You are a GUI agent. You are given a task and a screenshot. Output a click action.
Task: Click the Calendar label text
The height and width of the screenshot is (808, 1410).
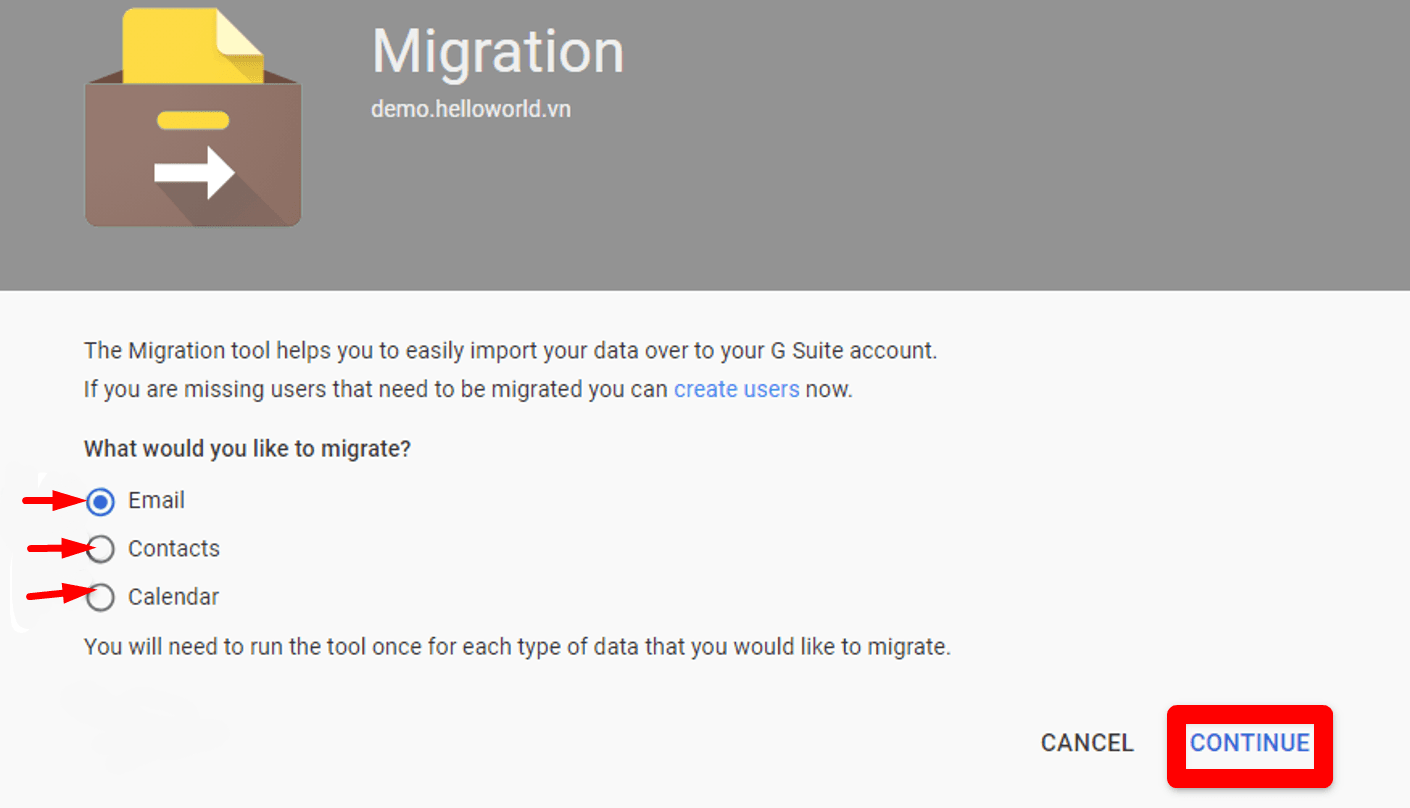(x=173, y=597)
